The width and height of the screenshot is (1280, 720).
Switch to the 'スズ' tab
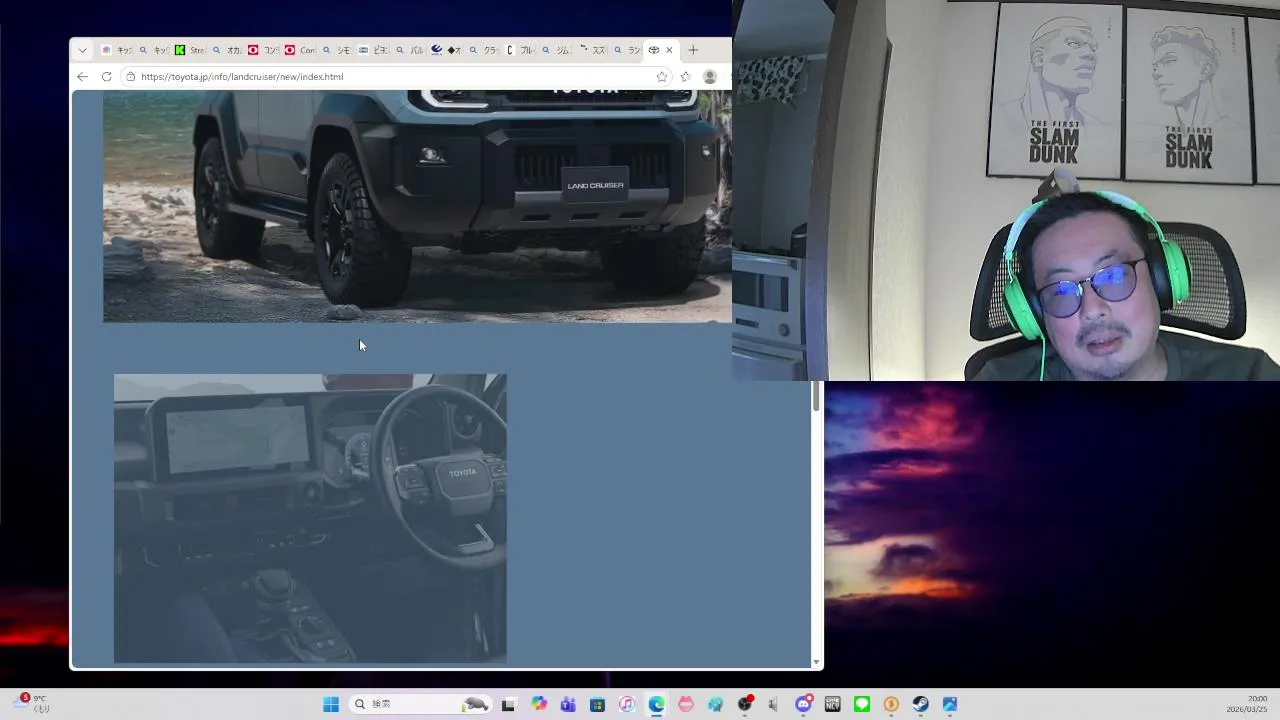(593, 50)
